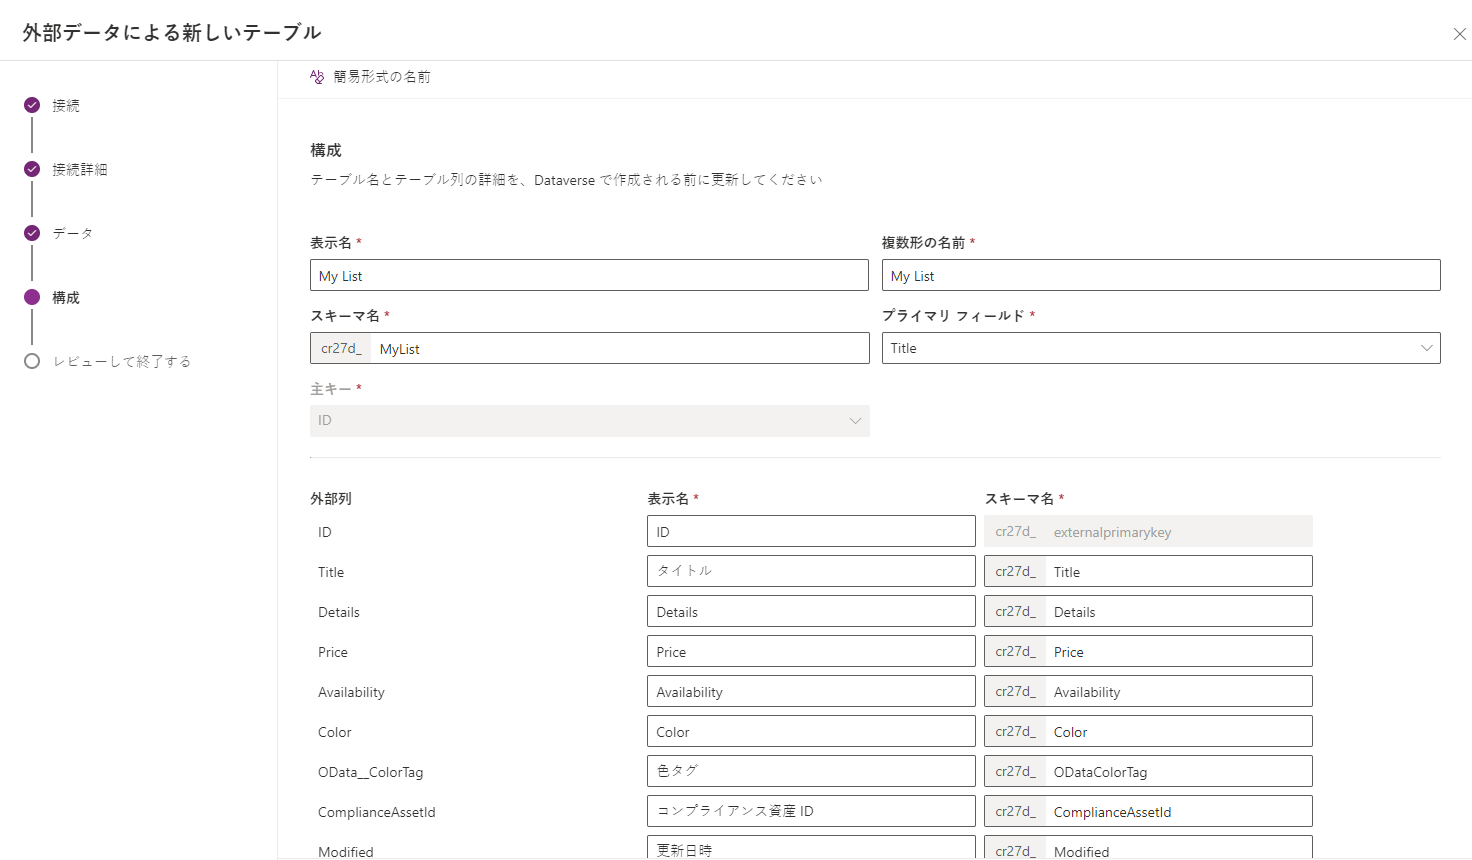
Task: Edit Details column schema name
Action: [1179, 611]
